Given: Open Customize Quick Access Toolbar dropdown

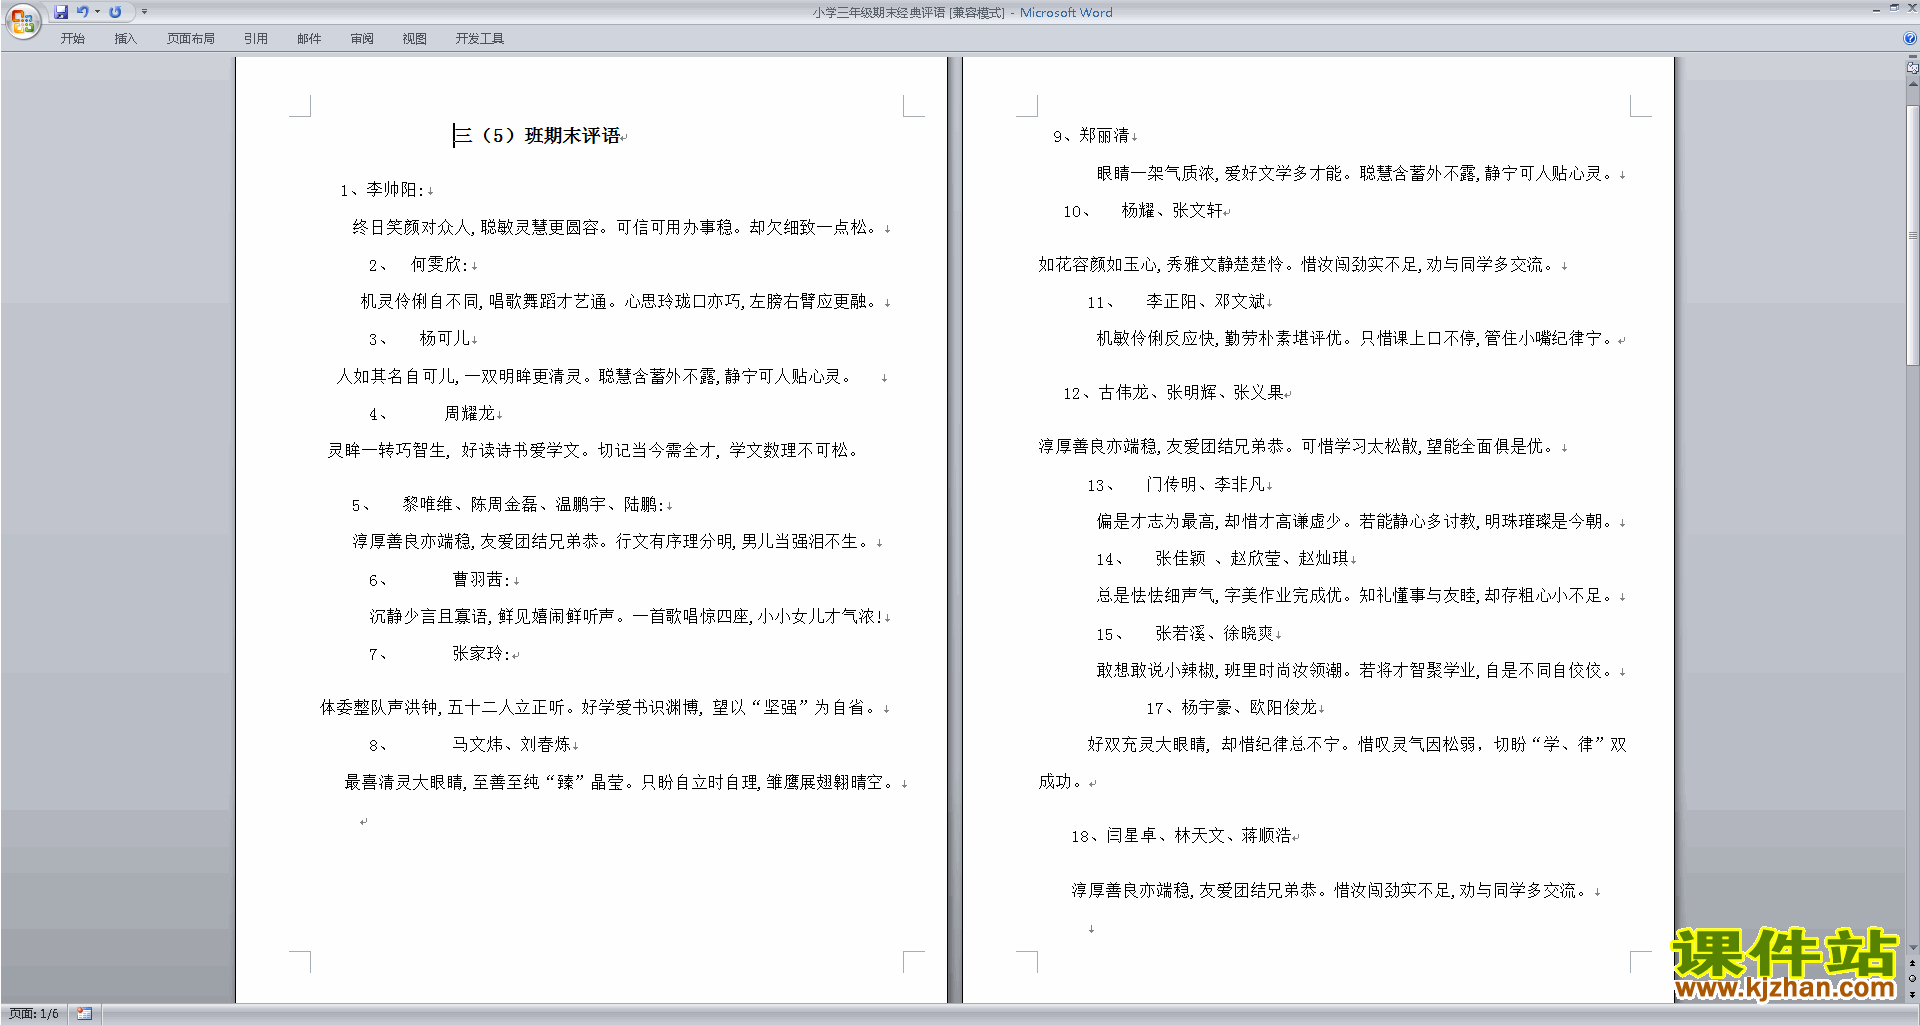Looking at the screenshot, I should tap(144, 12).
